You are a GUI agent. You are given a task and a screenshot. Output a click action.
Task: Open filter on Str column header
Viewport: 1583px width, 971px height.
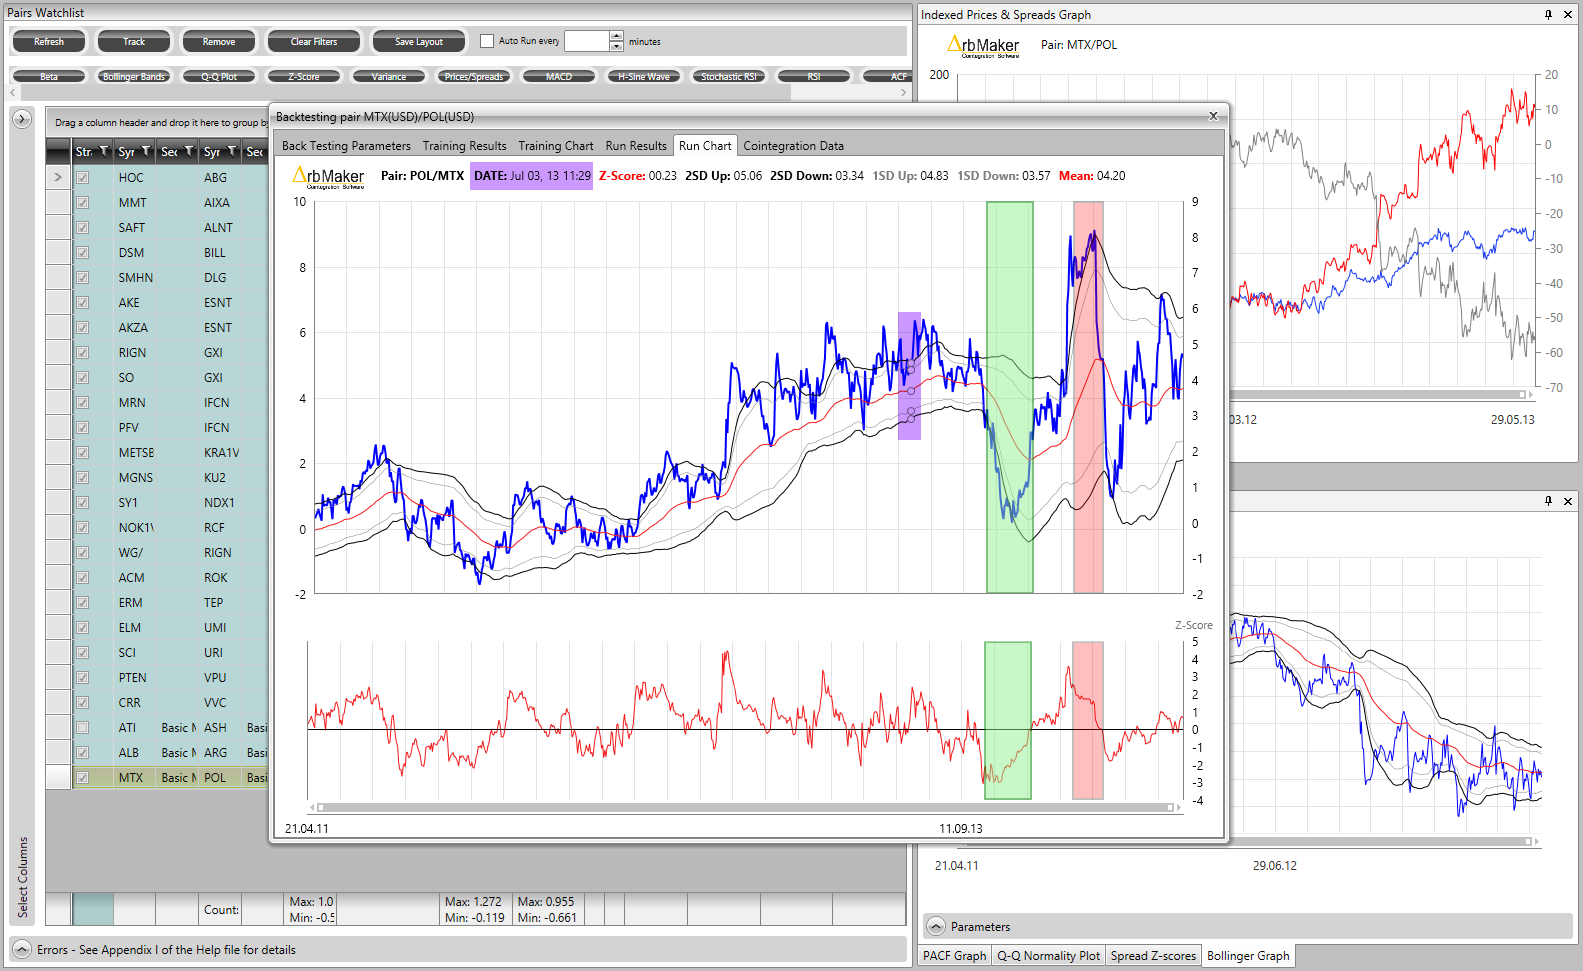pos(104,152)
